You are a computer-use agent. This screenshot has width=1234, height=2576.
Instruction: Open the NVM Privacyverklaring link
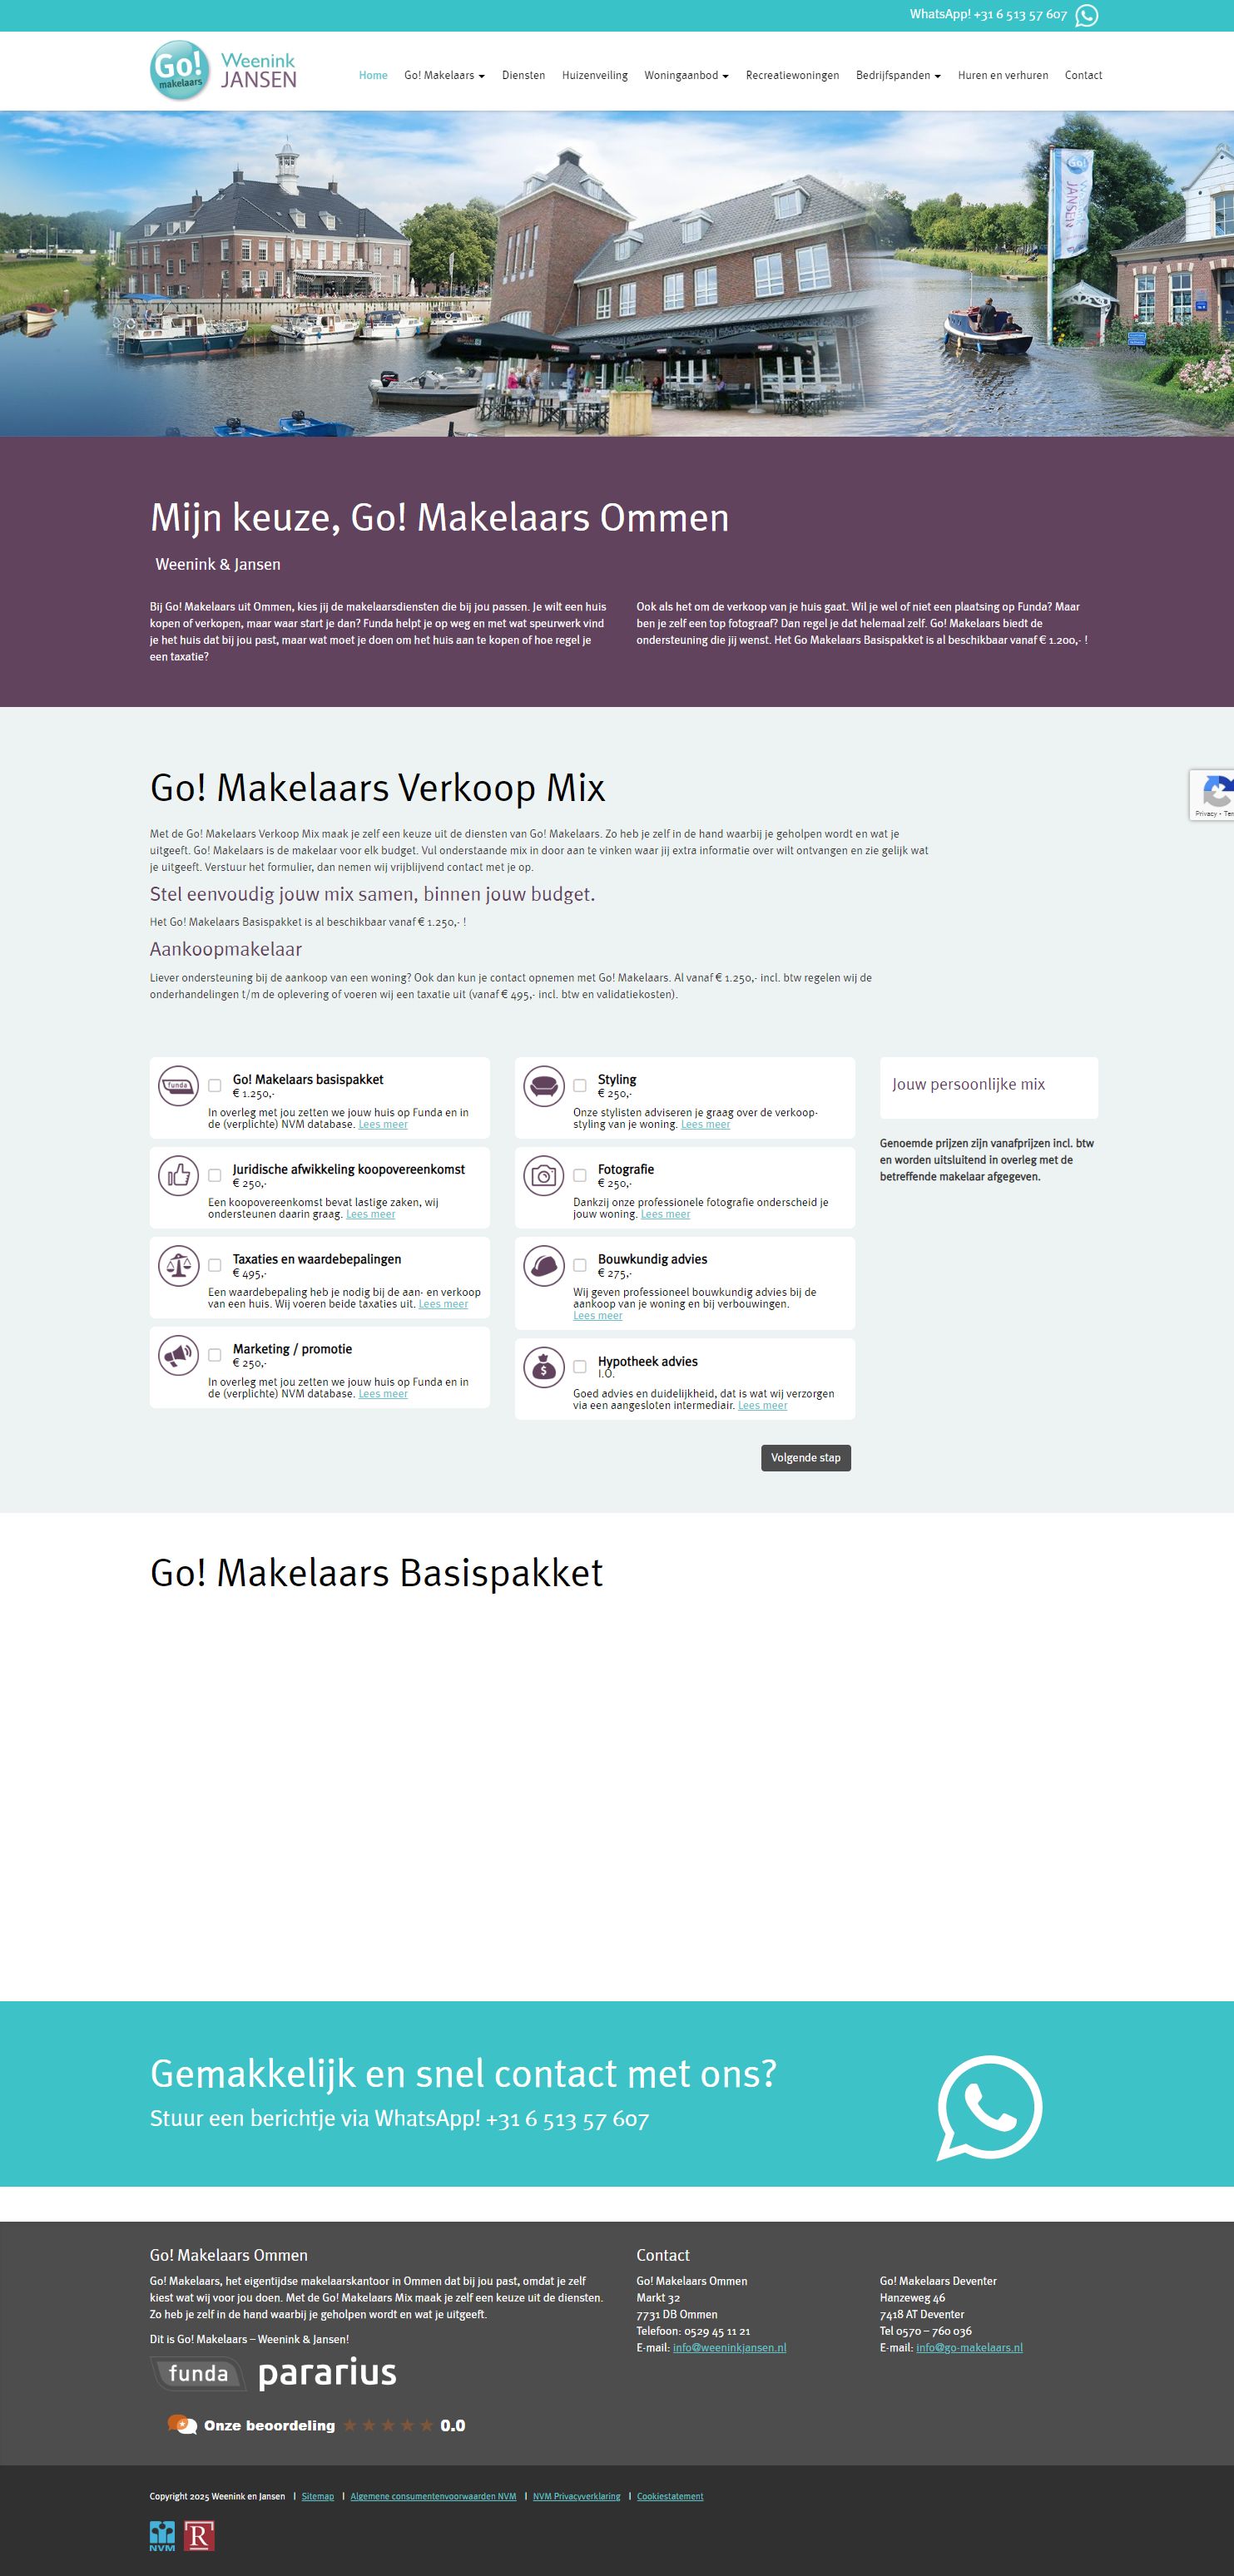point(576,2497)
